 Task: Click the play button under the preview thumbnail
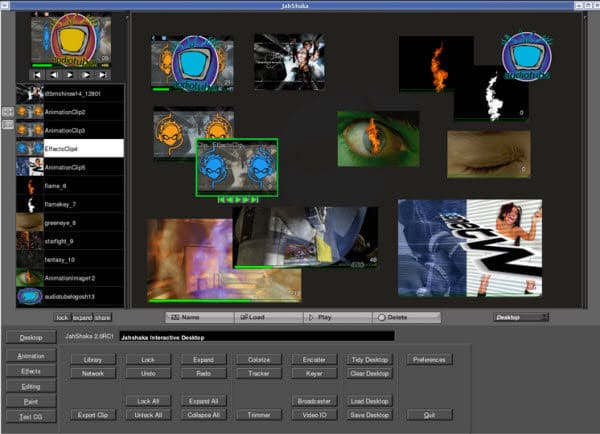[x=70, y=75]
